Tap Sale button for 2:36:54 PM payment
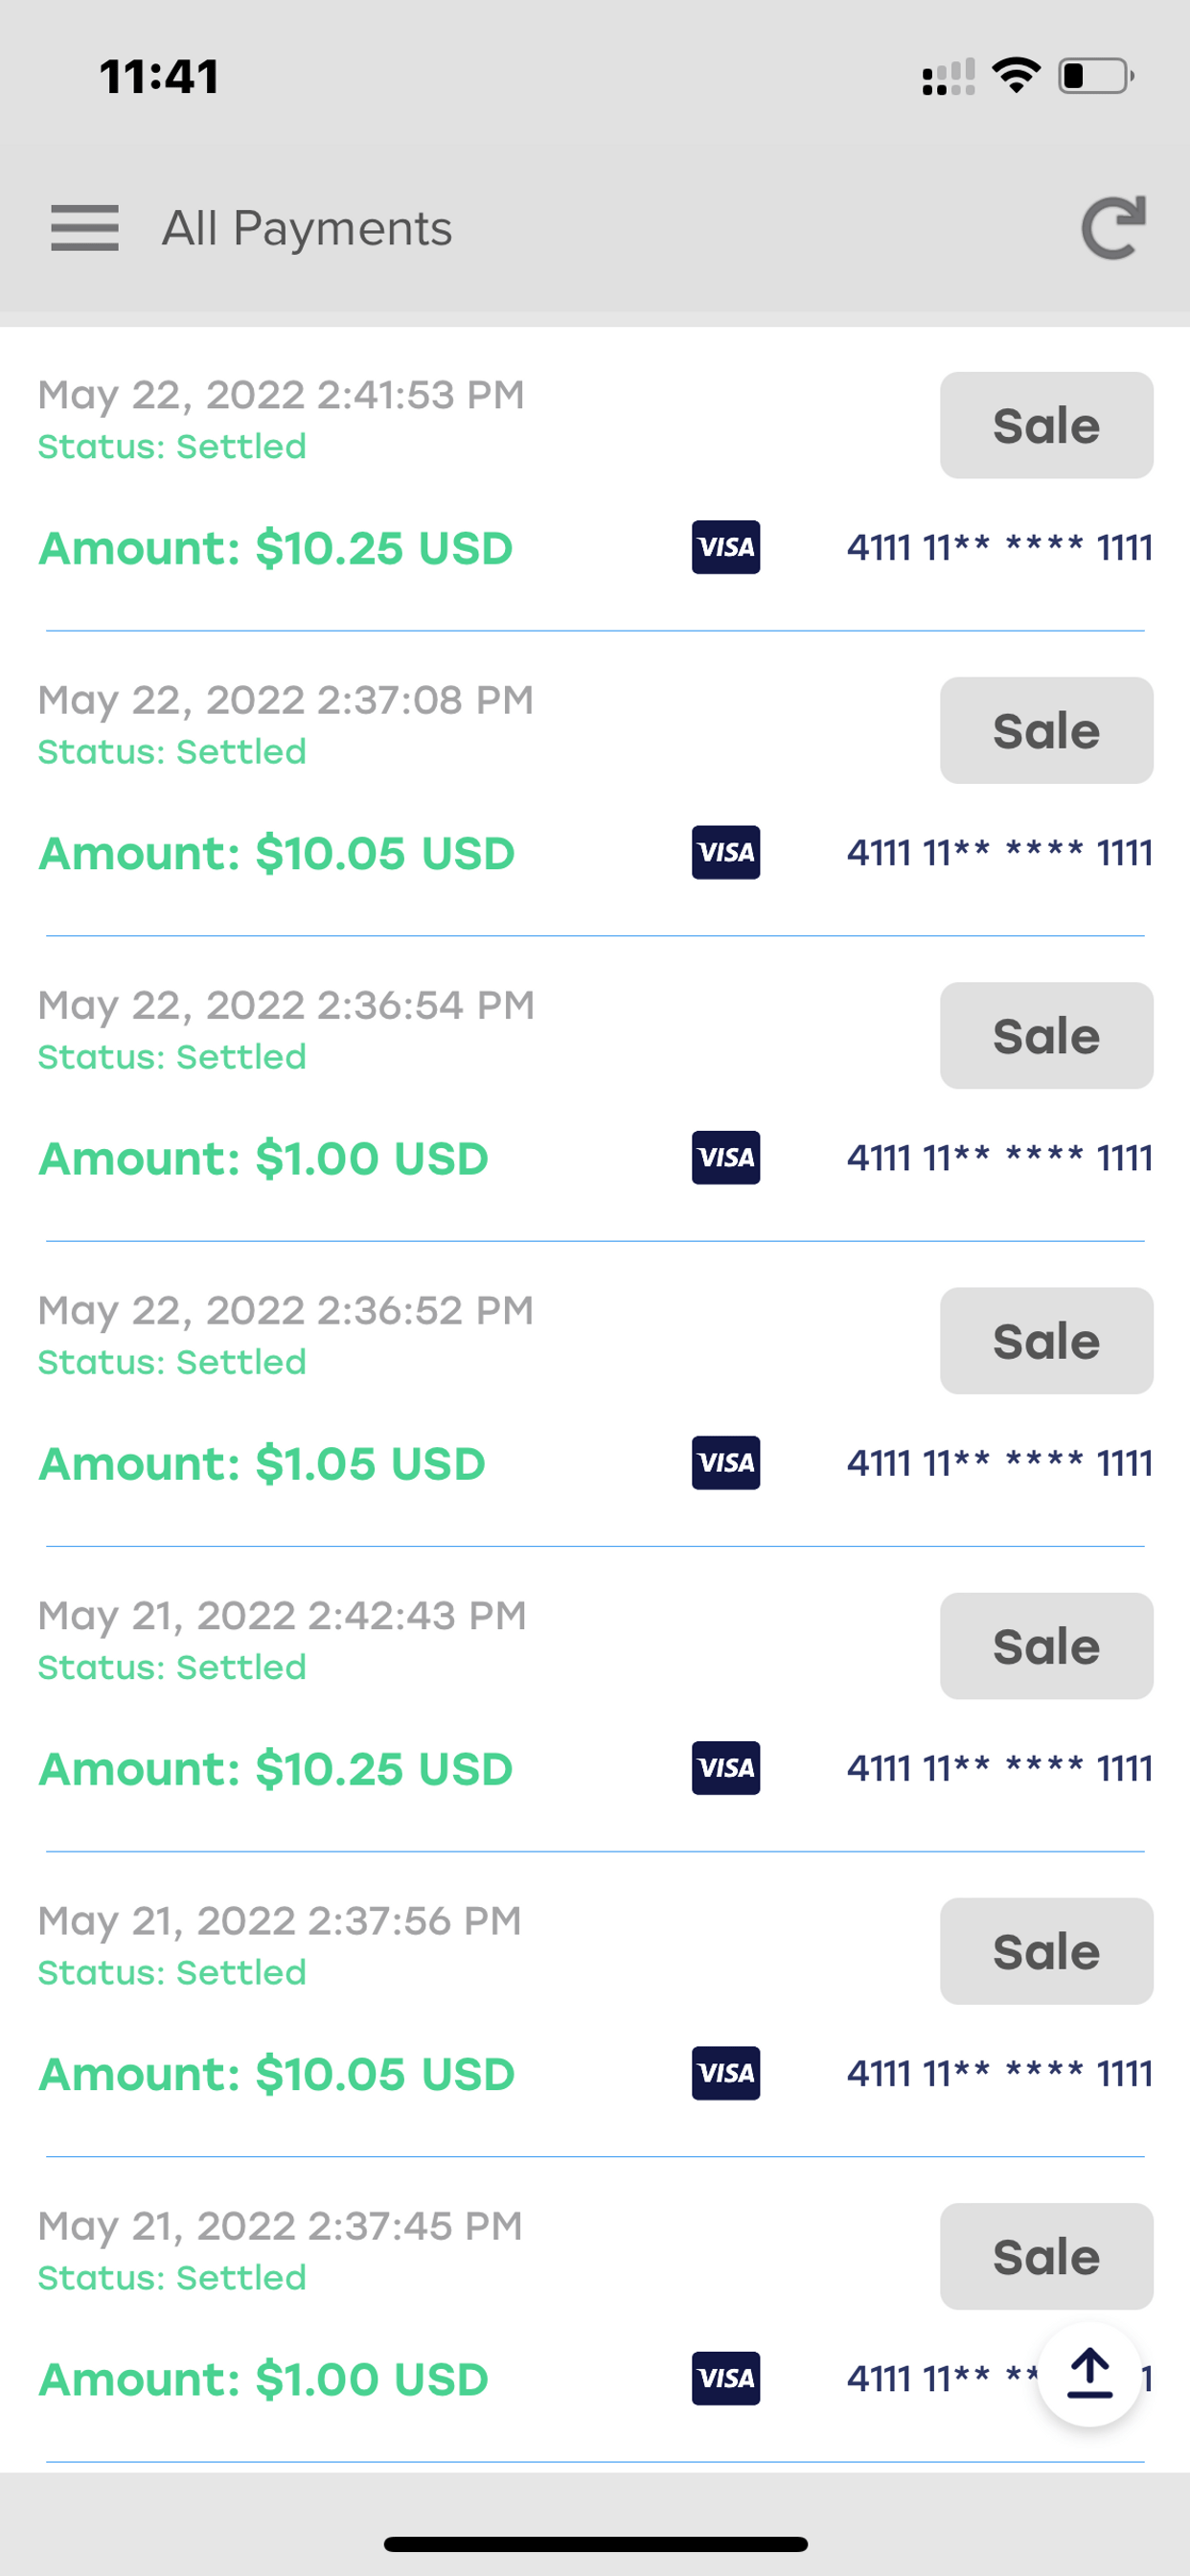1190x2576 pixels. (x=1046, y=1035)
